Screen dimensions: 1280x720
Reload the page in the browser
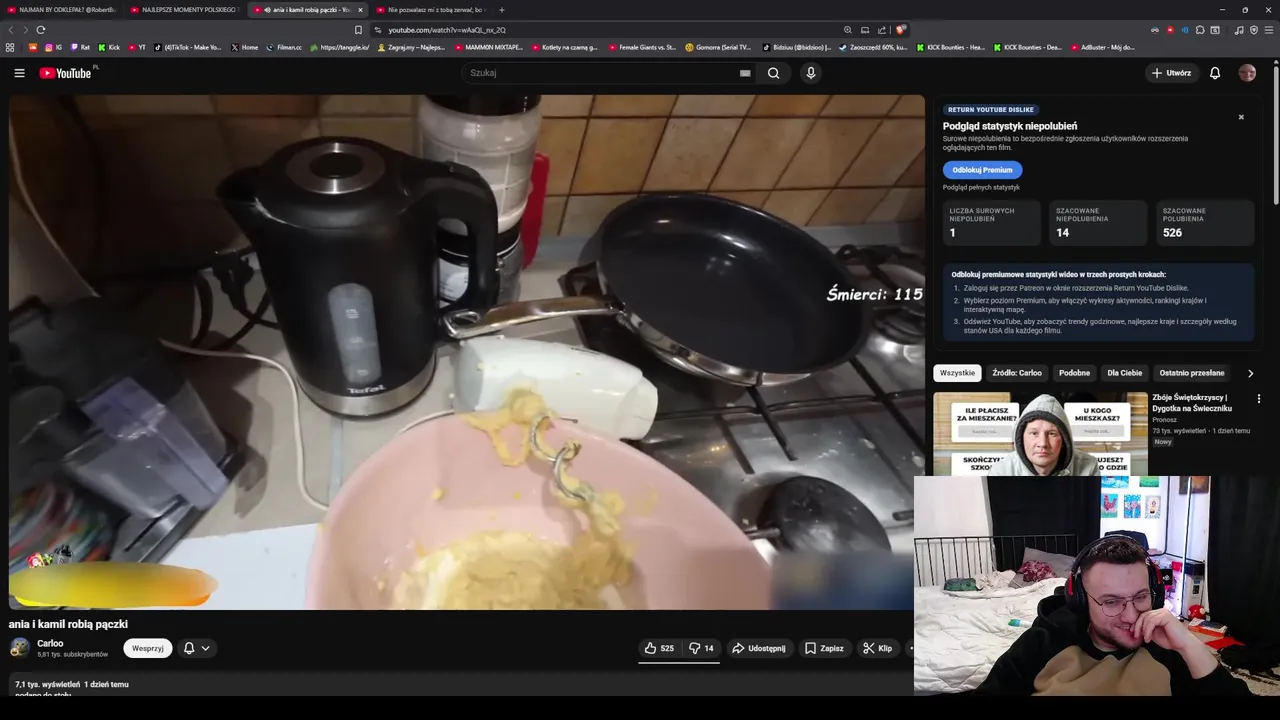point(41,30)
